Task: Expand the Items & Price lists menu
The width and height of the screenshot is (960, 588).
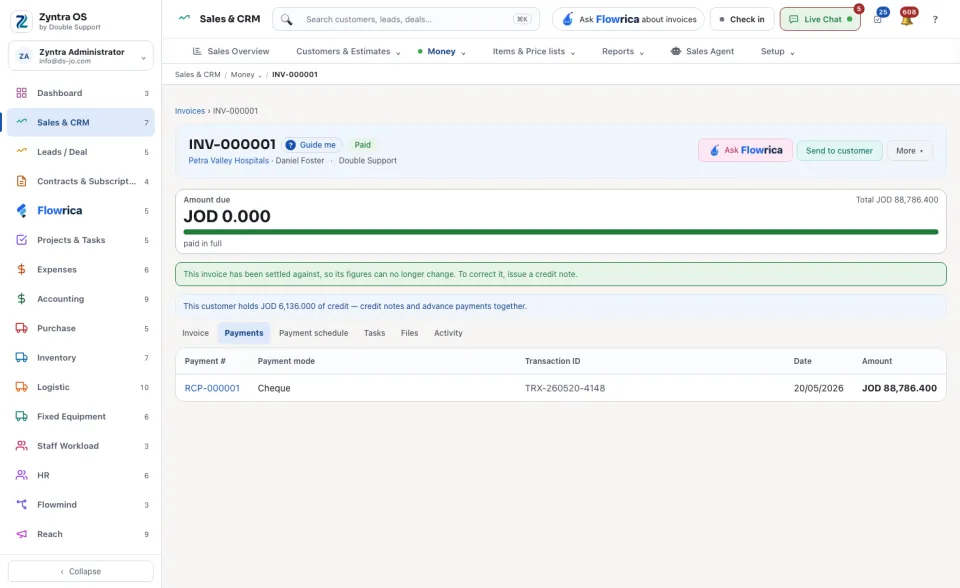Action: tap(573, 53)
